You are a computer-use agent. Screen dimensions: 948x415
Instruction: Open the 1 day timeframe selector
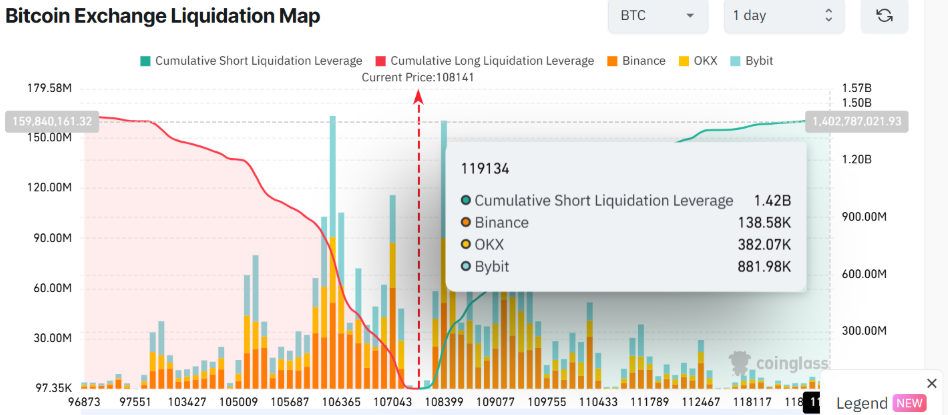[x=783, y=15]
